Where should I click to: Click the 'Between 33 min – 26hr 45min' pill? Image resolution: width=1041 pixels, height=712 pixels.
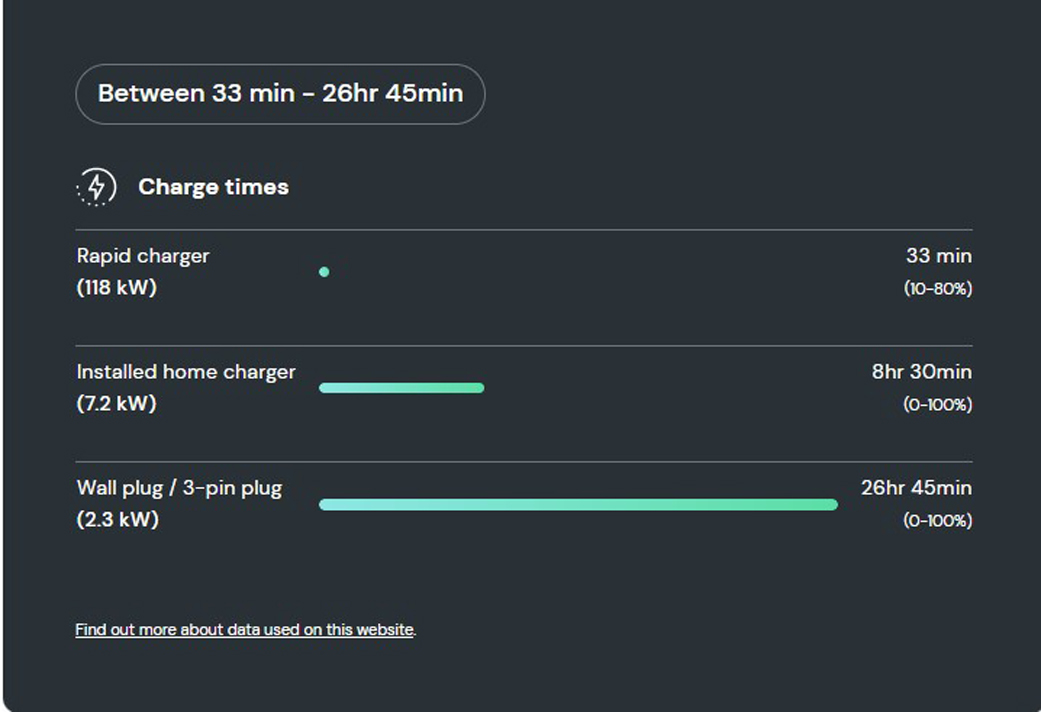point(280,94)
